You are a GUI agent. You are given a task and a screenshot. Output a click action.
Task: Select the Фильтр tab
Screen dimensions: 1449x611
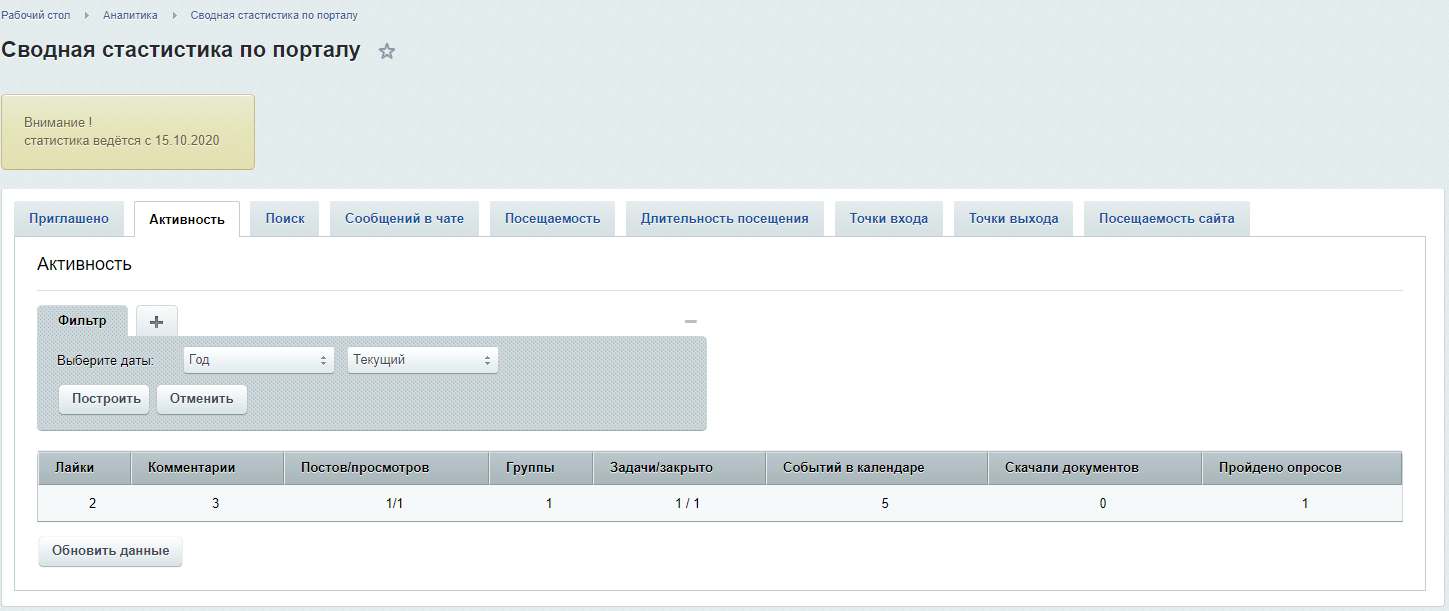click(82, 321)
